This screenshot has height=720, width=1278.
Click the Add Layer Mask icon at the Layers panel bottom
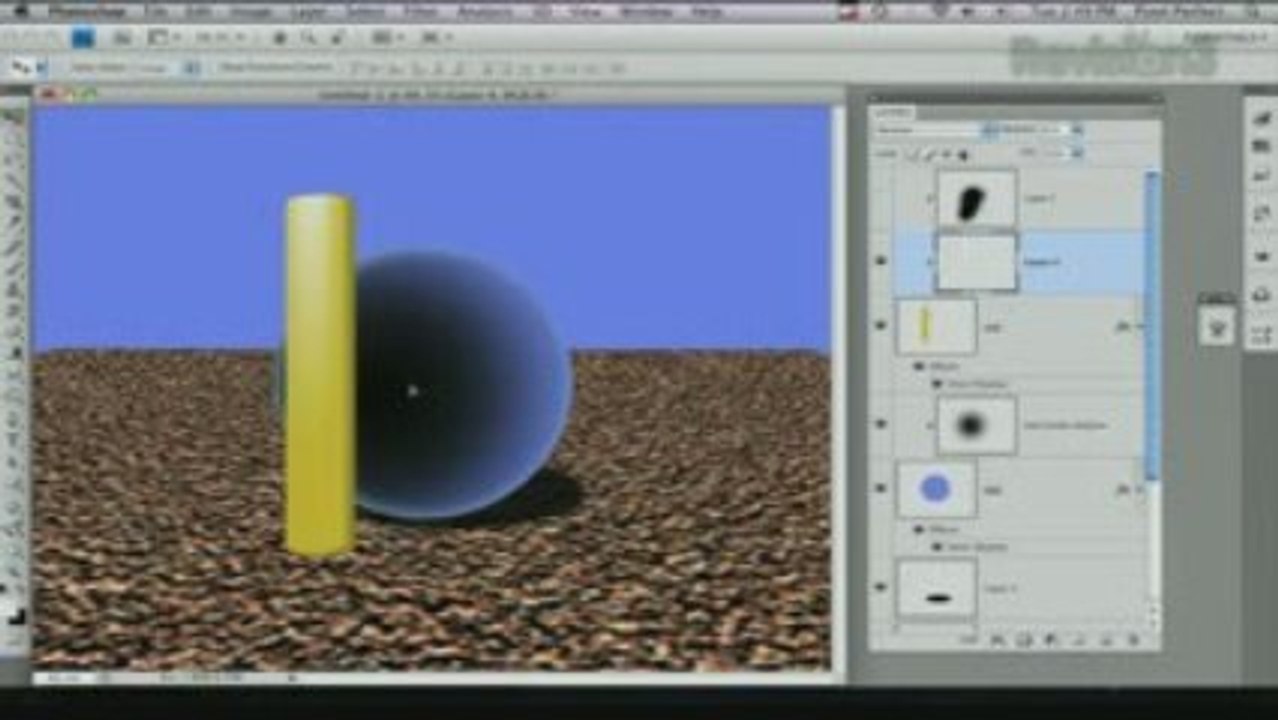(x=1023, y=638)
